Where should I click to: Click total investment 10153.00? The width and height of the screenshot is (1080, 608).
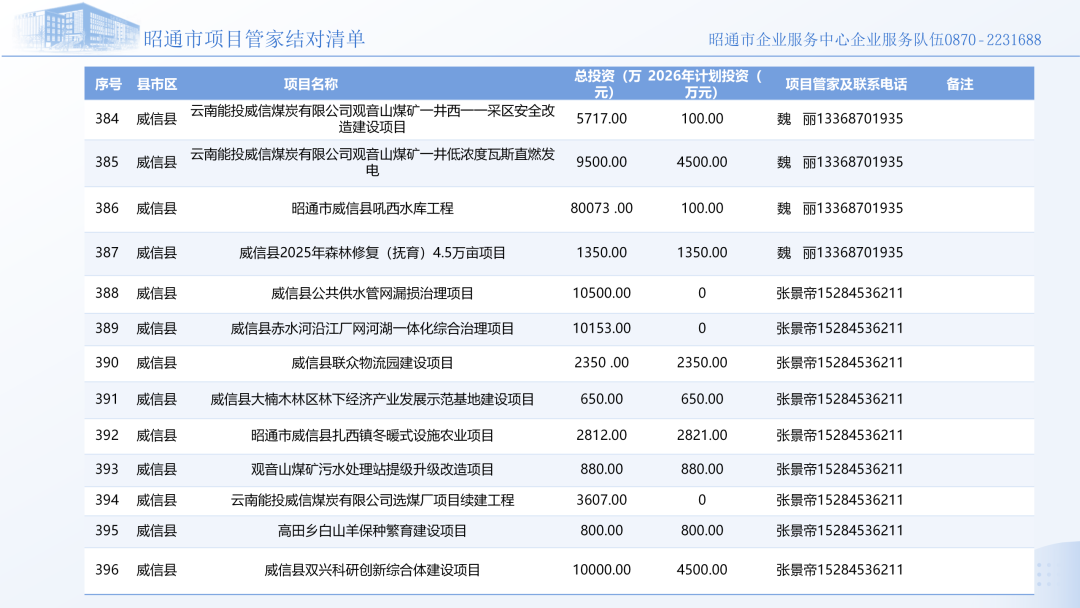pyautogui.click(x=601, y=328)
